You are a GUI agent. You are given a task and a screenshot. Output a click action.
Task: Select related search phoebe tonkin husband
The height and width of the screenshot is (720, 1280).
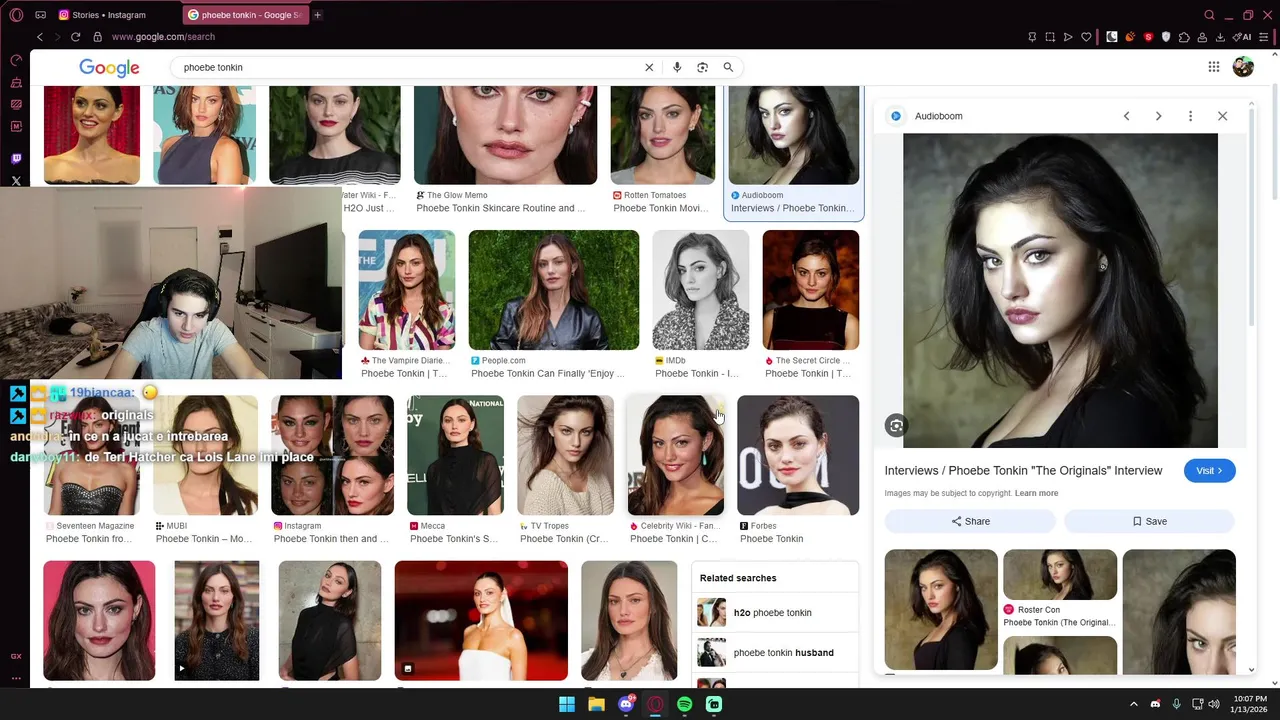point(774,652)
